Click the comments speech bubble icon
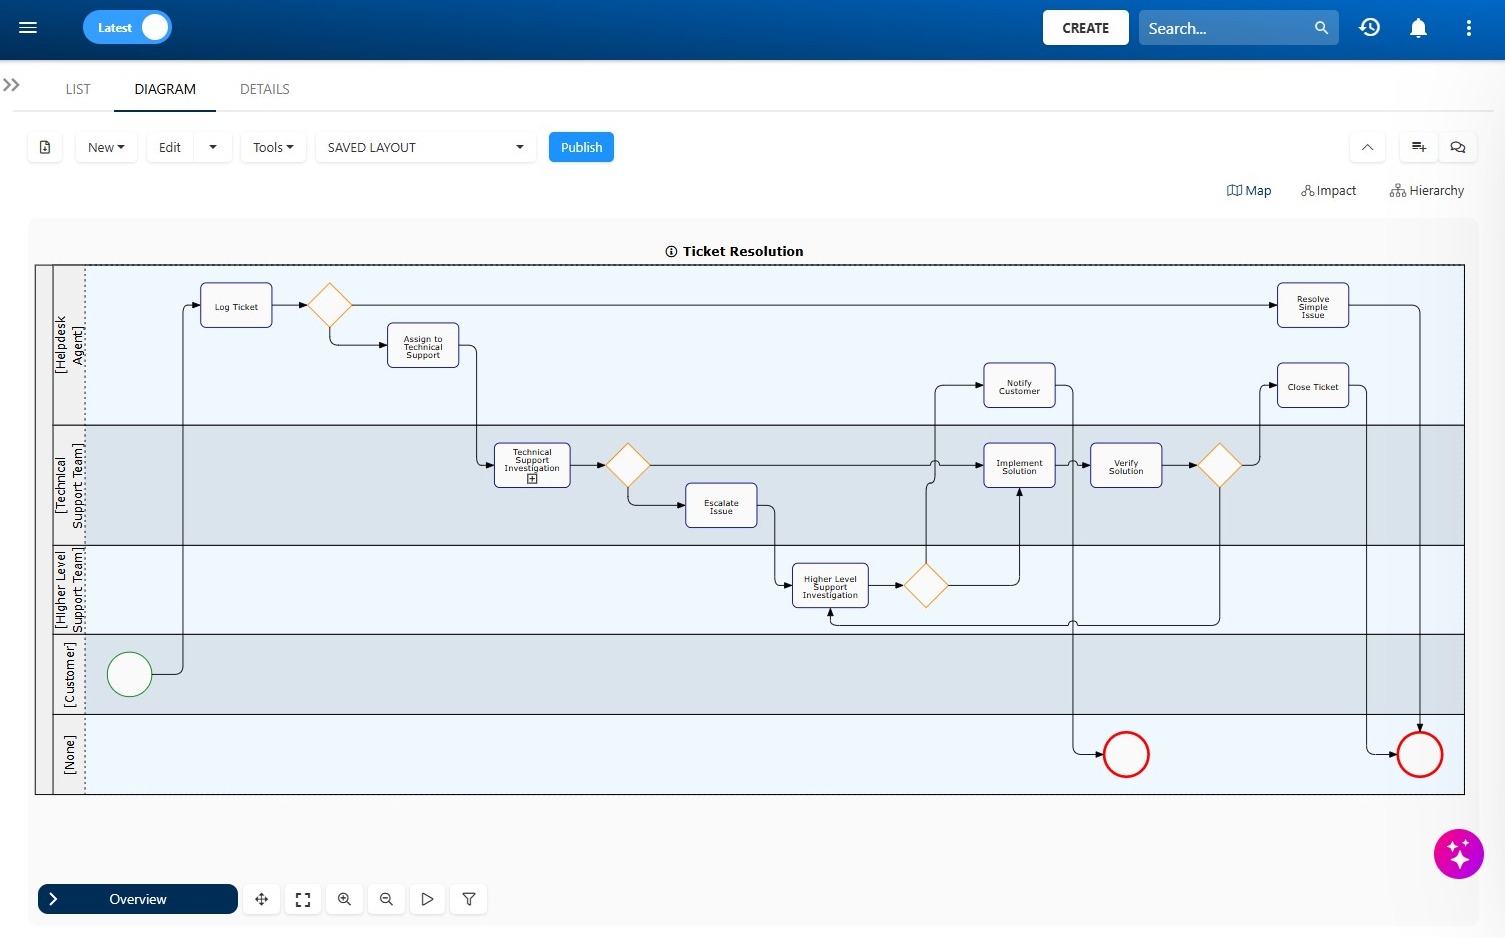The width and height of the screenshot is (1505, 938). (x=1458, y=147)
